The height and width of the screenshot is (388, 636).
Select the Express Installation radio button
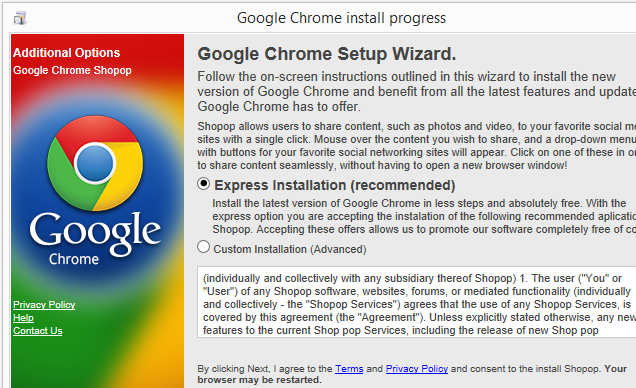tap(204, 184)
